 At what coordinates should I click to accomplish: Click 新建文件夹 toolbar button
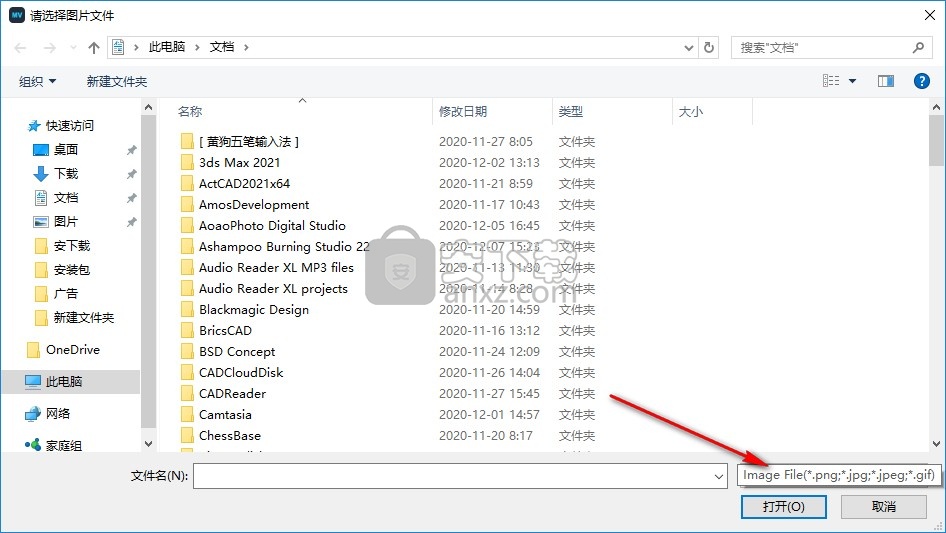click(117, 81)
